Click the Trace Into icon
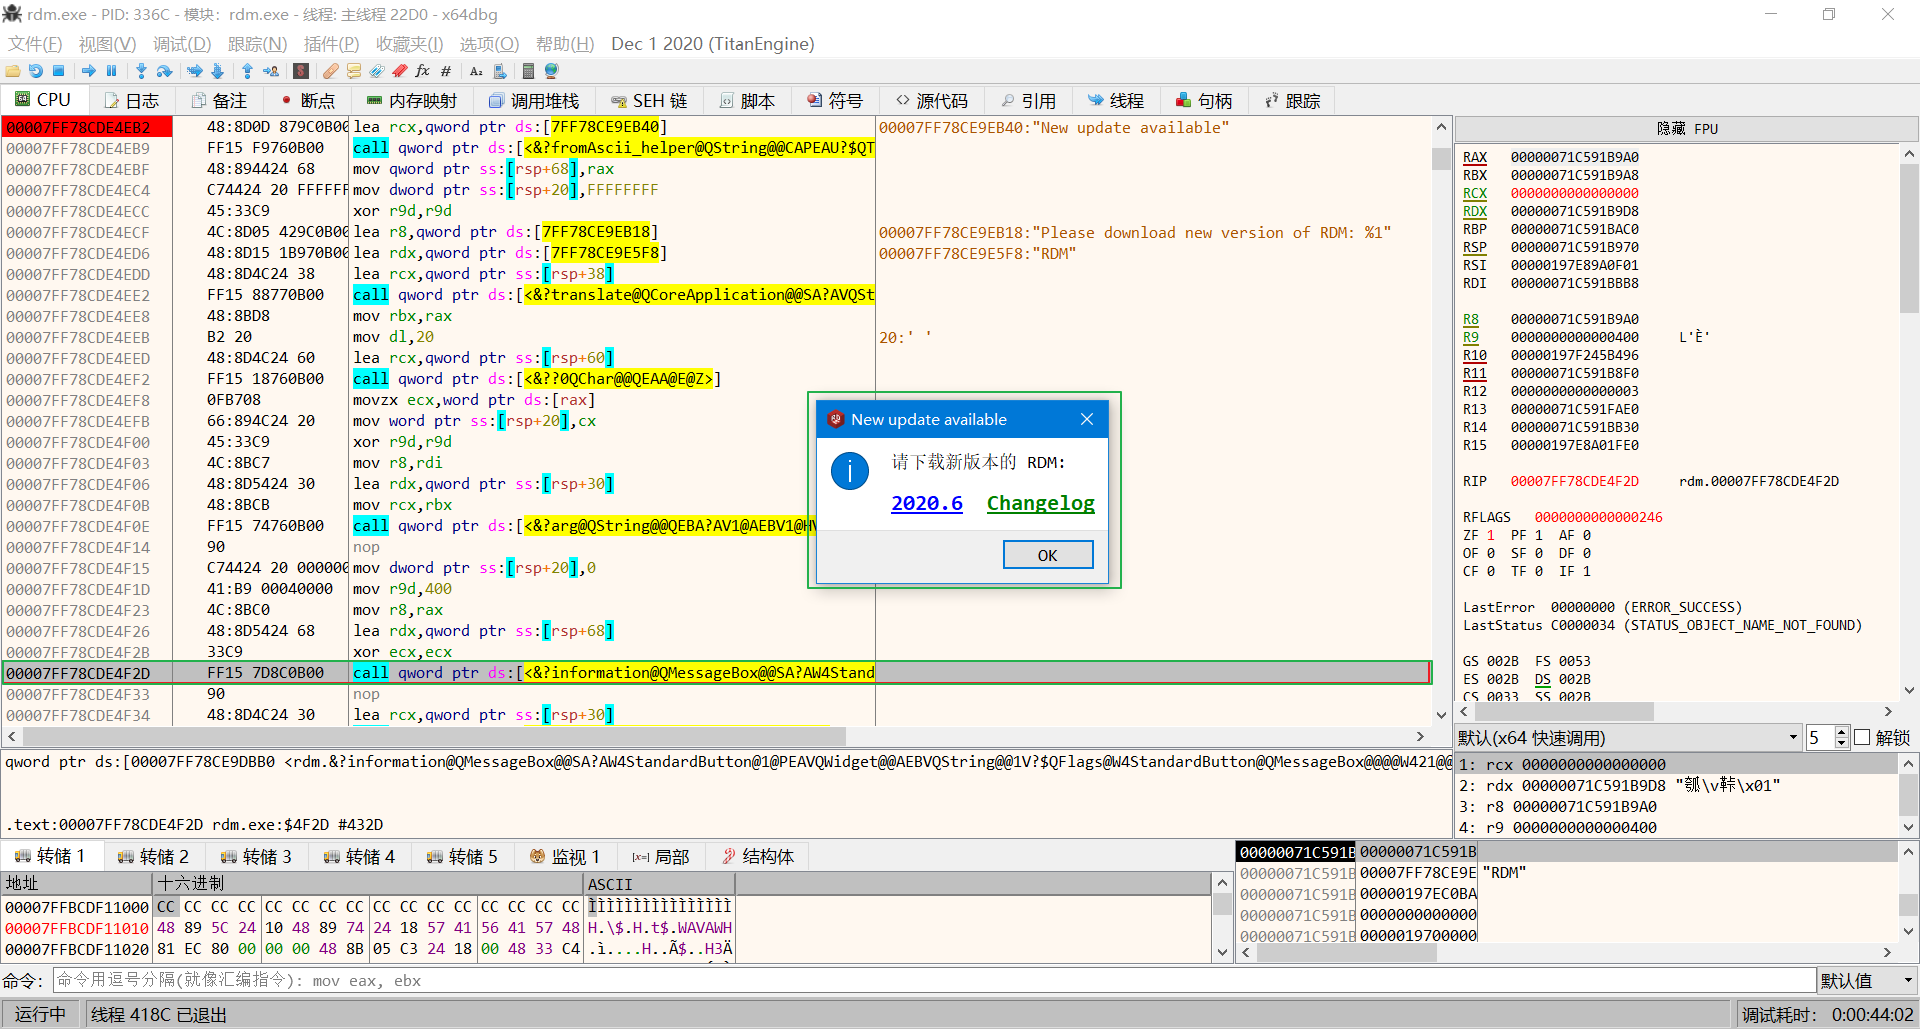This screenshot has width=1920, height=1029. [195, 71]
